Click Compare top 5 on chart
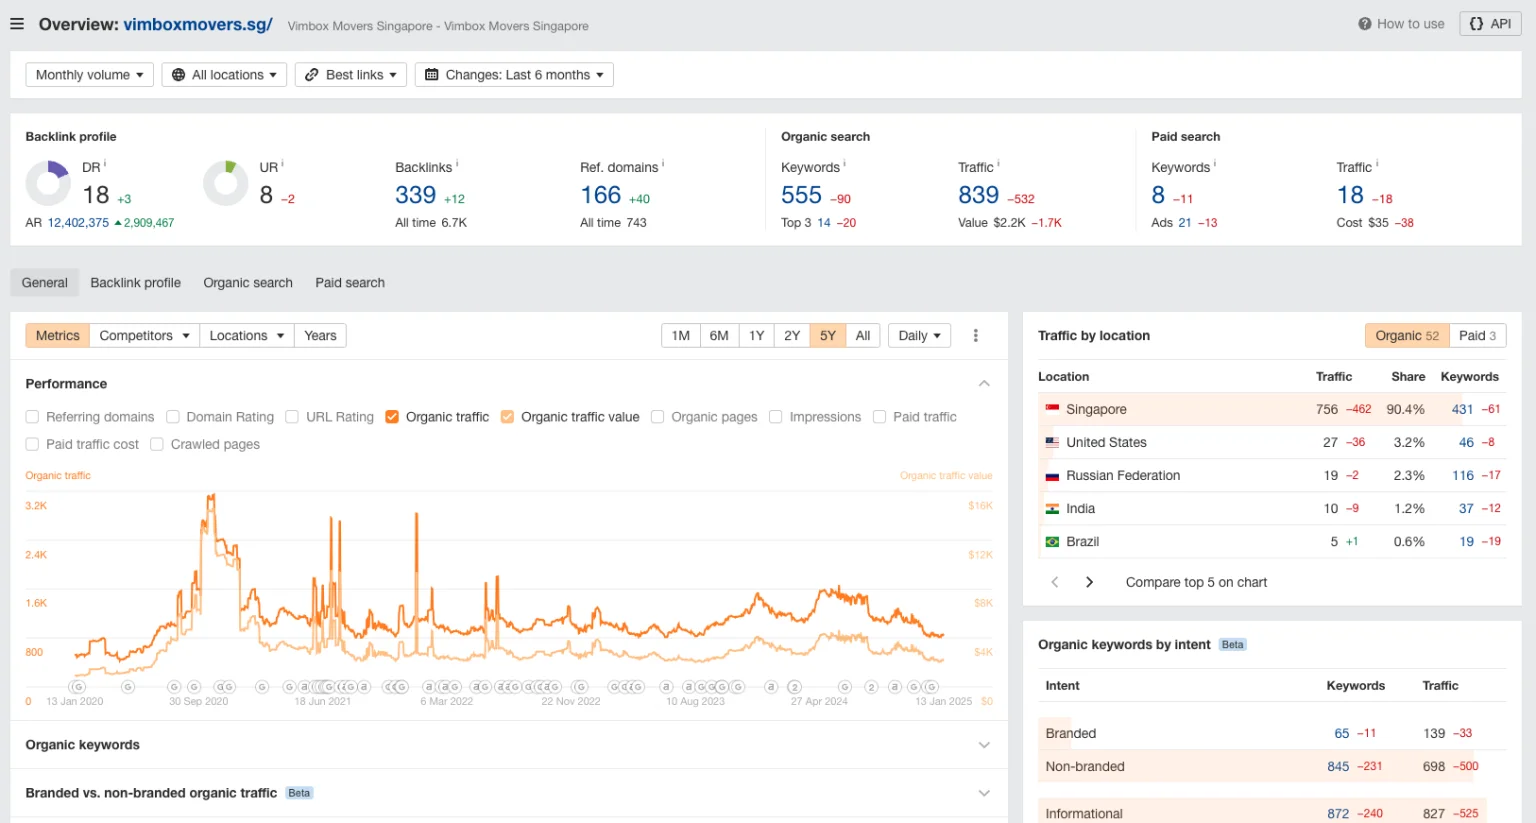 (x=1196, y=582)
